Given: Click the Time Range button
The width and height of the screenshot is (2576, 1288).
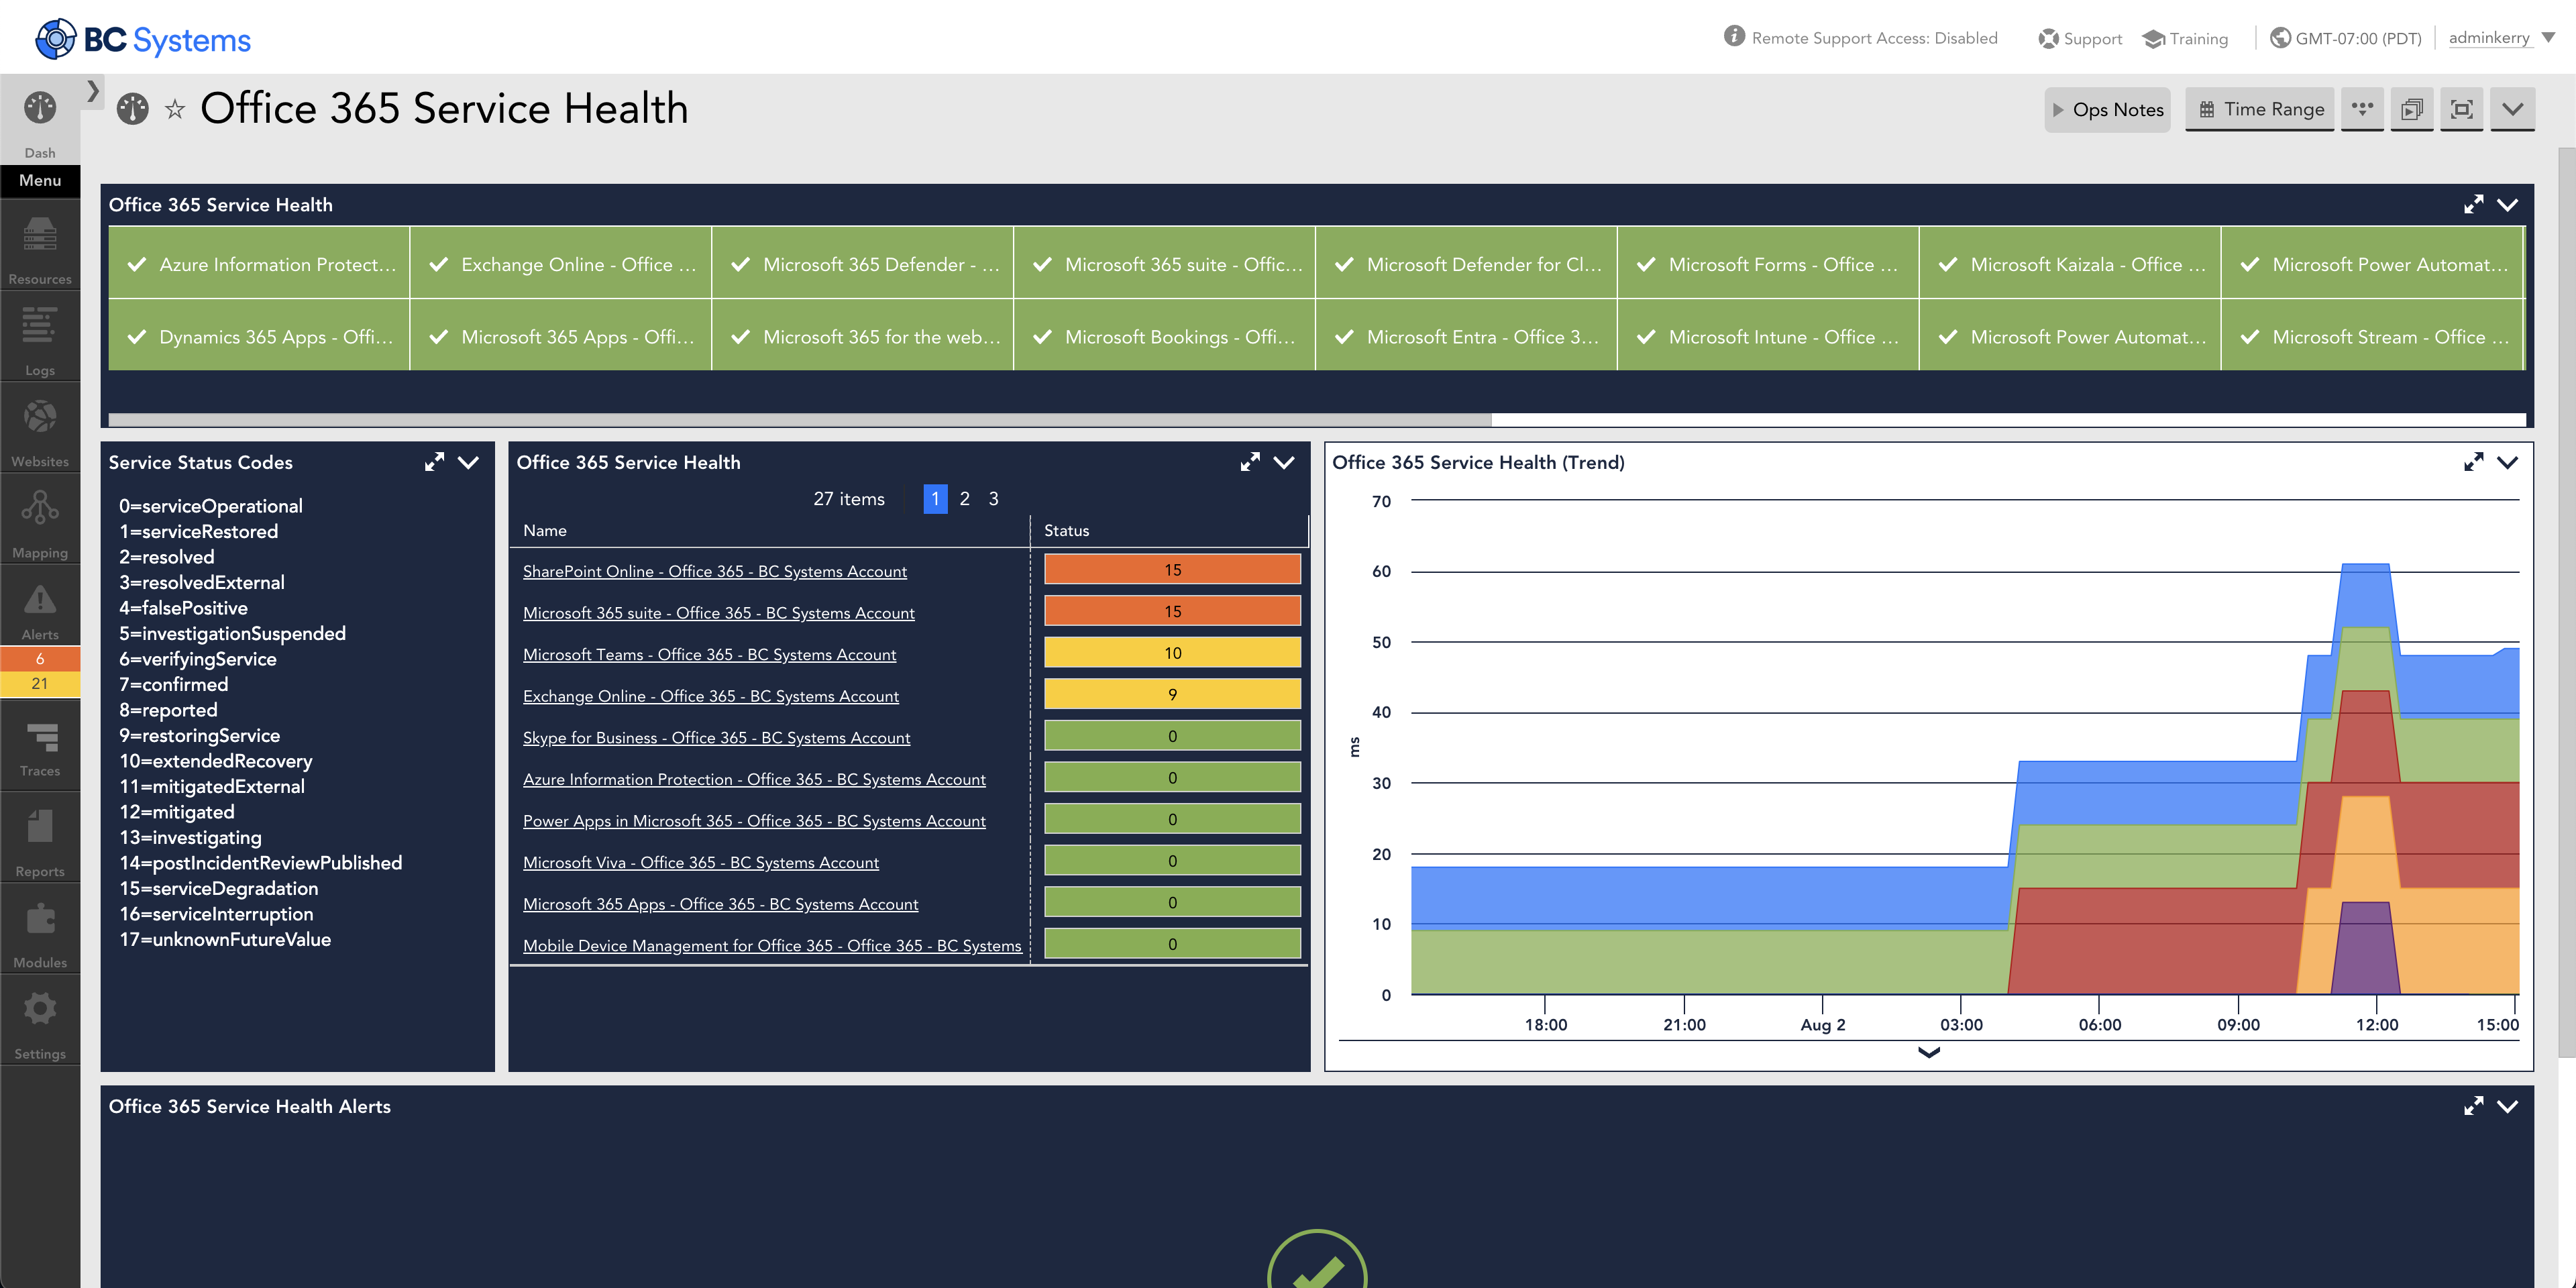Looking at the screenshot, I should coord(2260,109).
